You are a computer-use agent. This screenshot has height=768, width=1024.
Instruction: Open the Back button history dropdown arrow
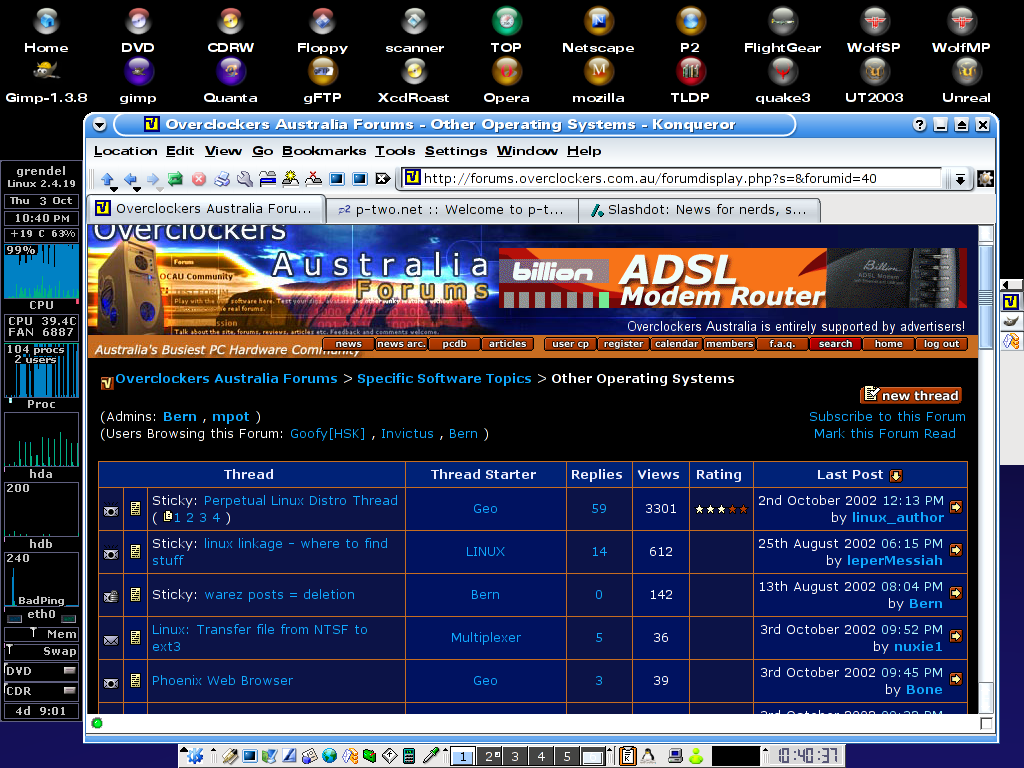(137, 189)
